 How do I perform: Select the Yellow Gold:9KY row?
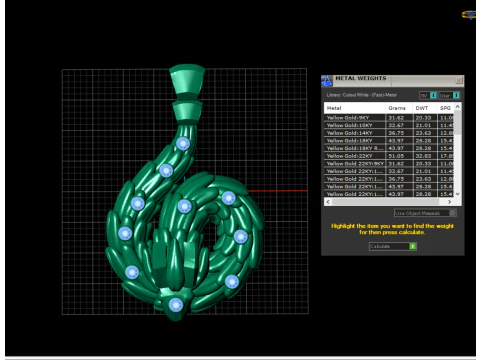click(389, 118)
